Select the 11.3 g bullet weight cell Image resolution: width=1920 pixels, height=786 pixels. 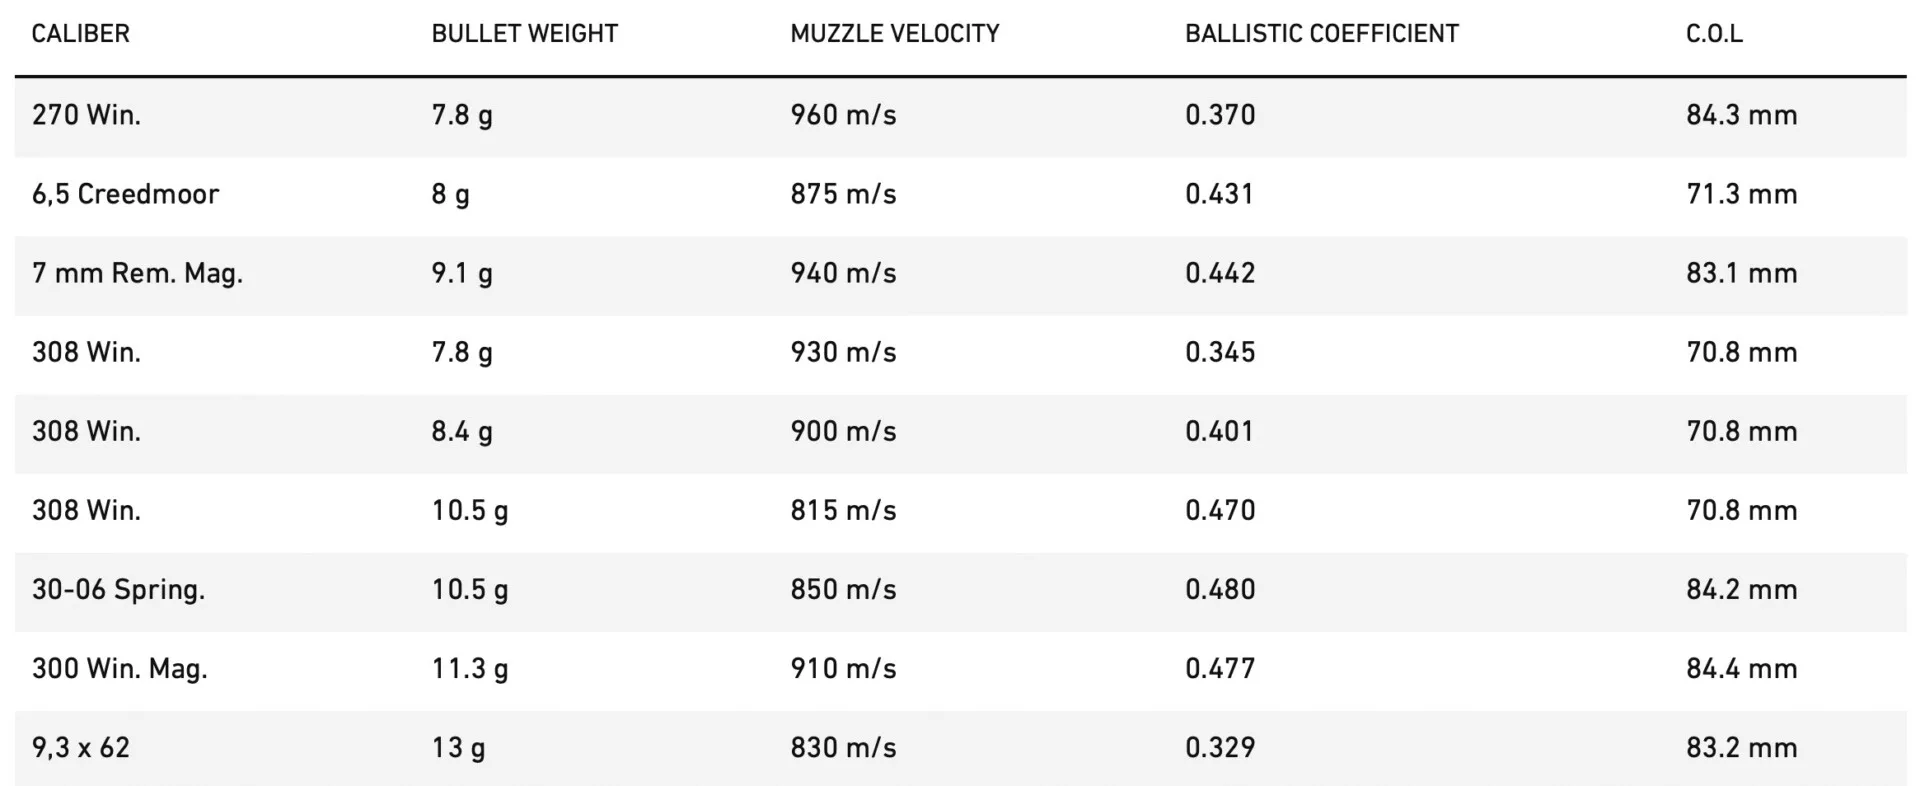click(x=469, y=668)
